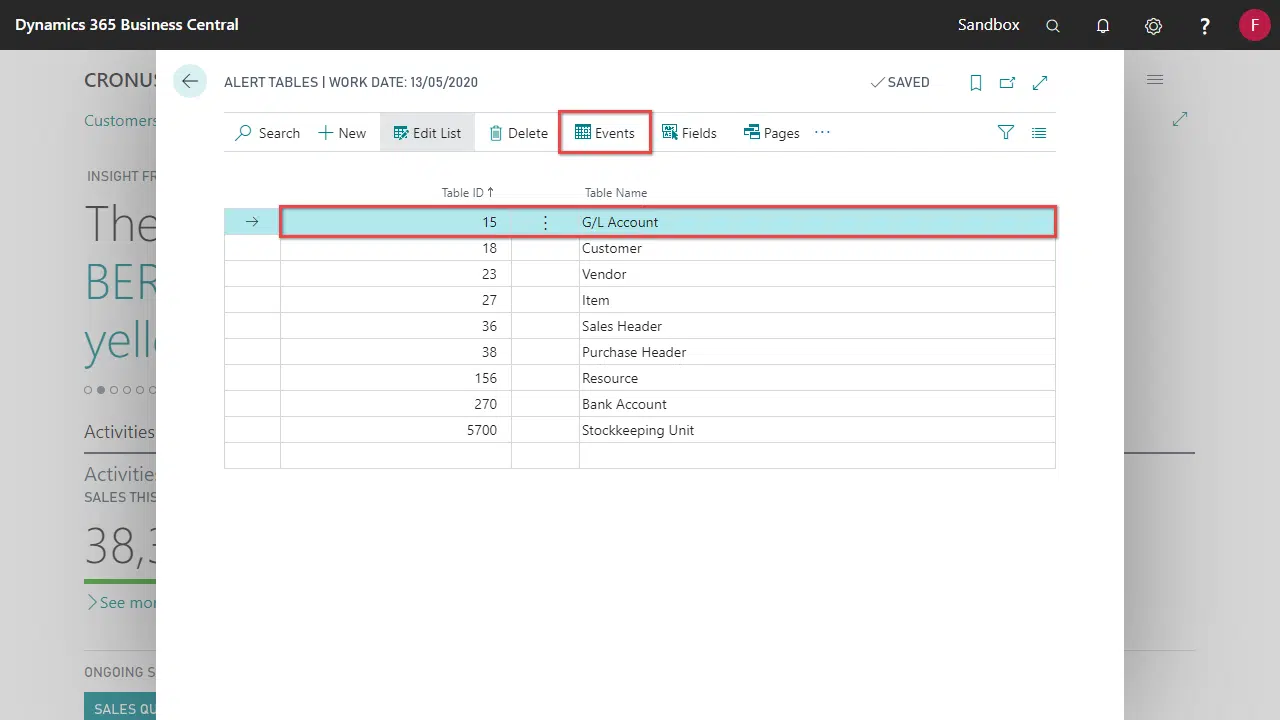This screenshot has width=1280, height=720.
Task: Toggle Edit List mode
Action: click(427, 133)
